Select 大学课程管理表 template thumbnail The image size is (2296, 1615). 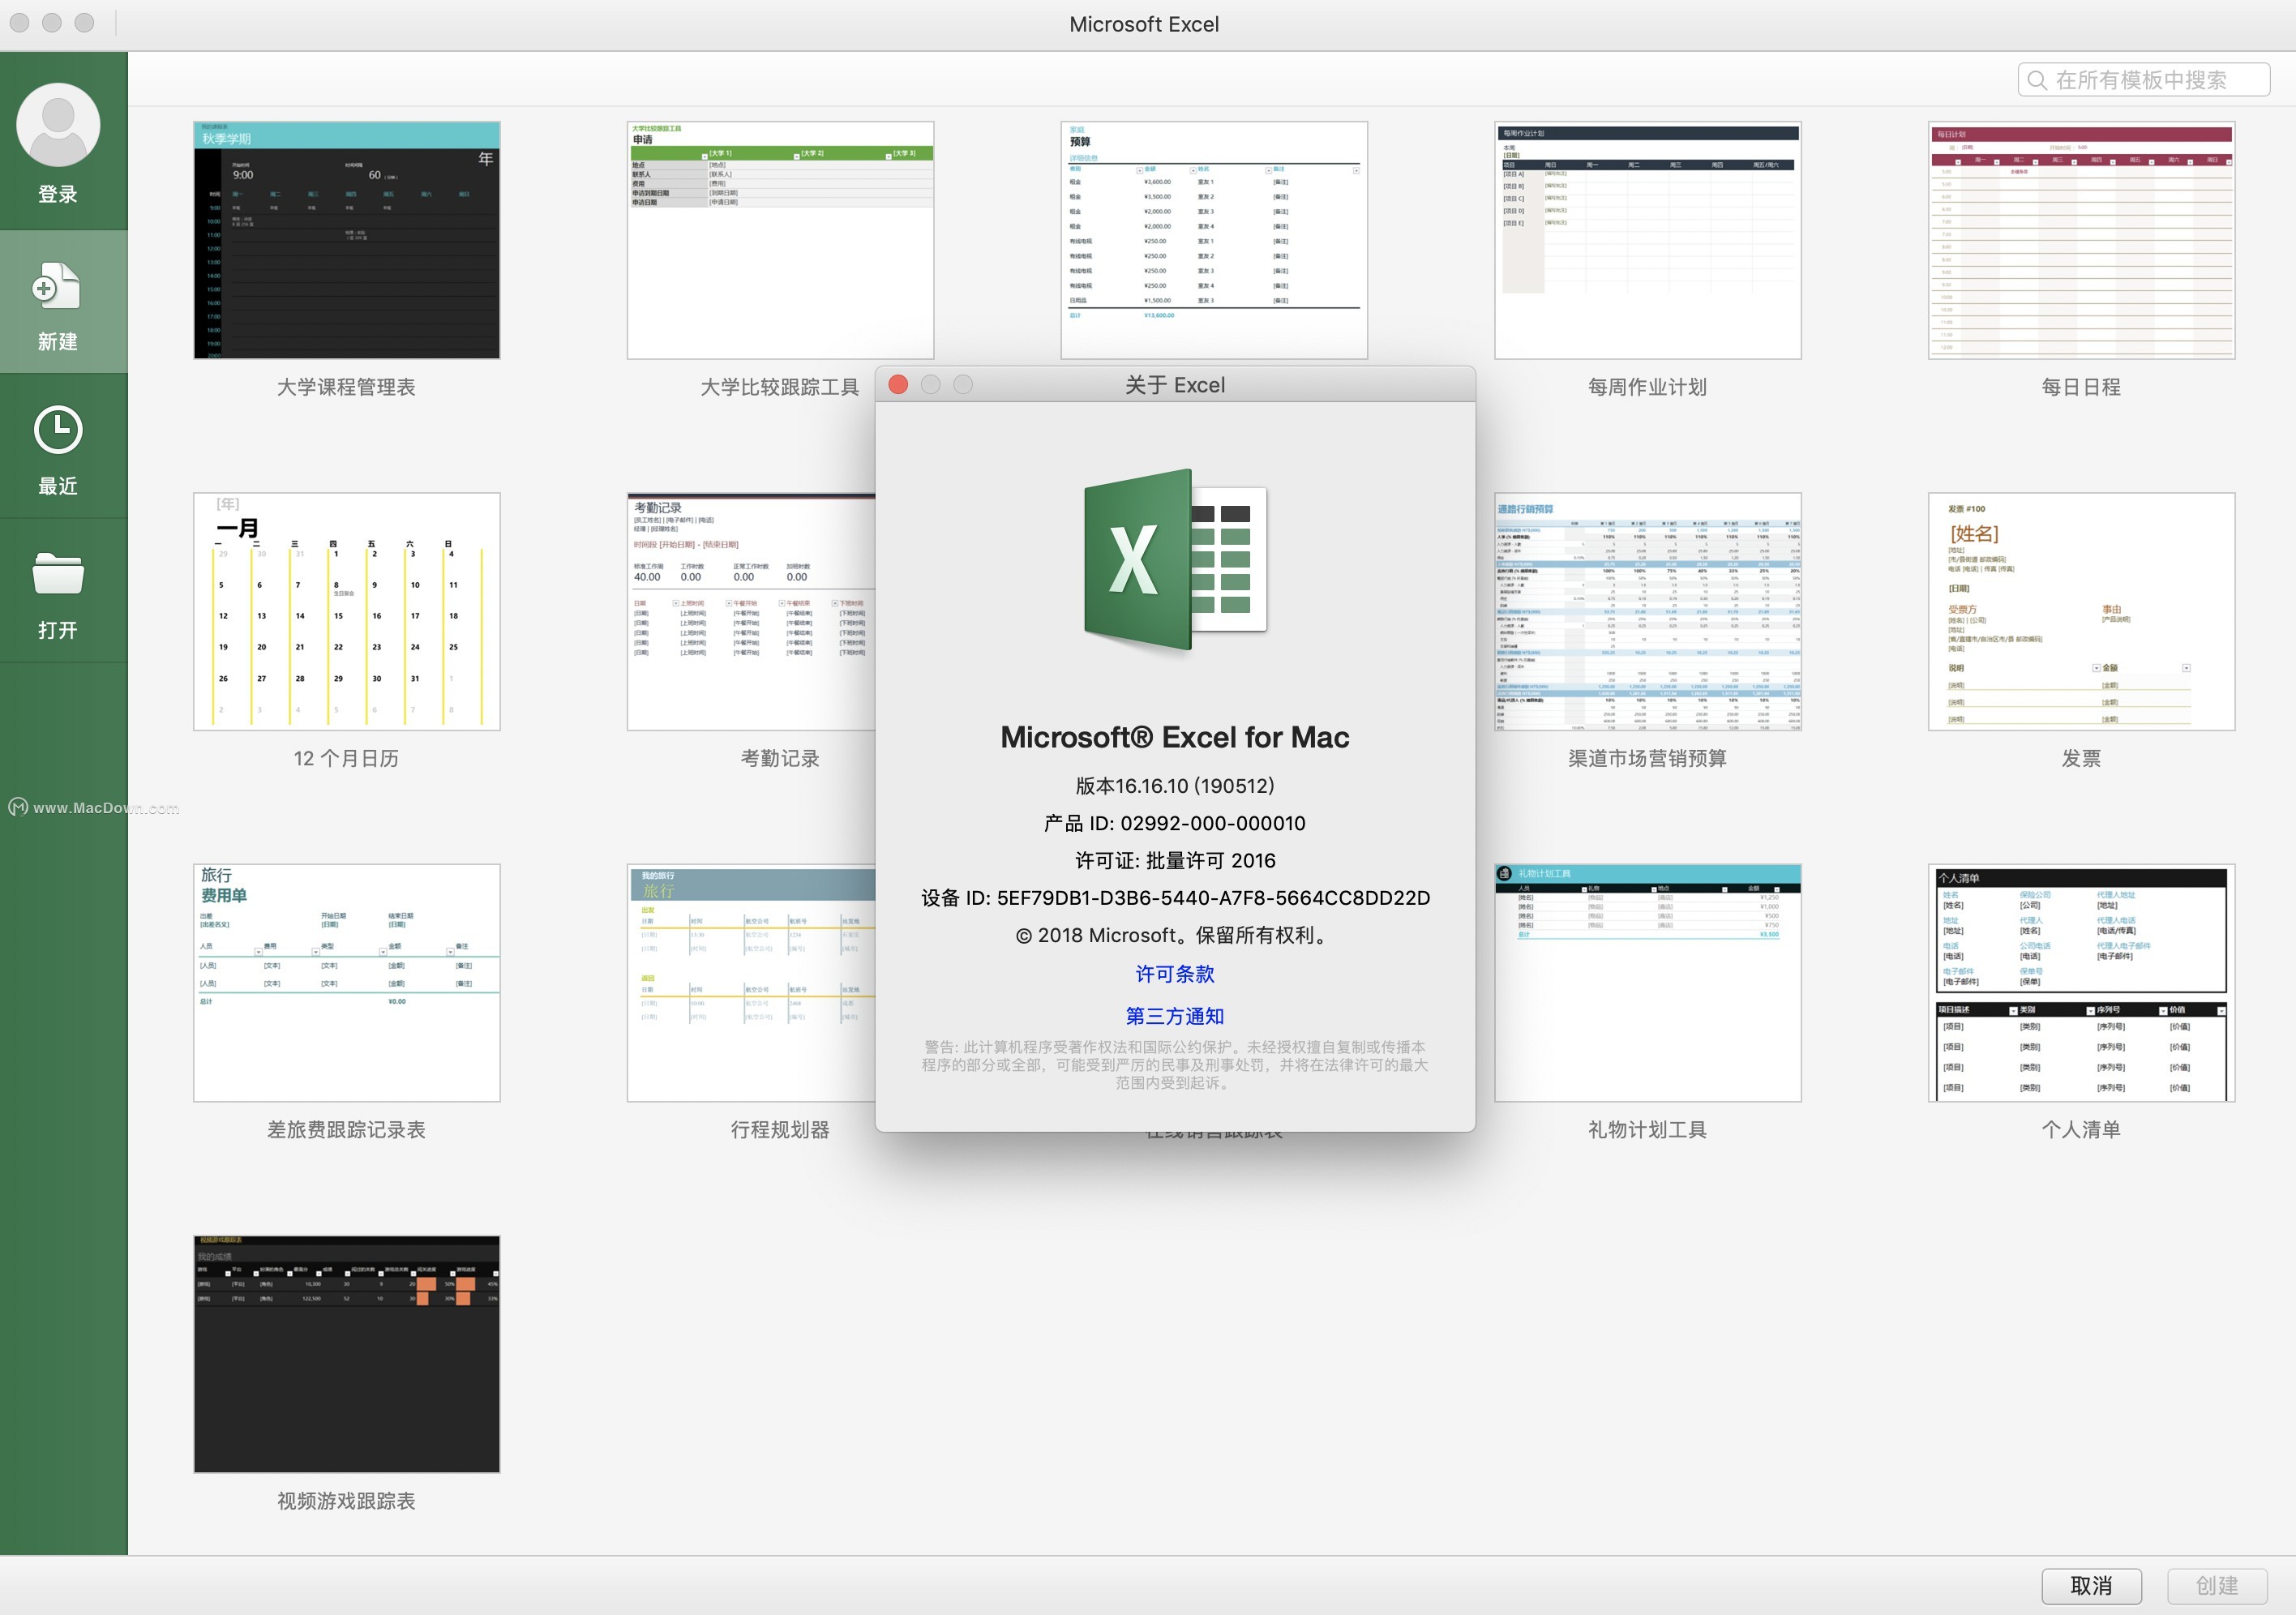tap(347, 240)
